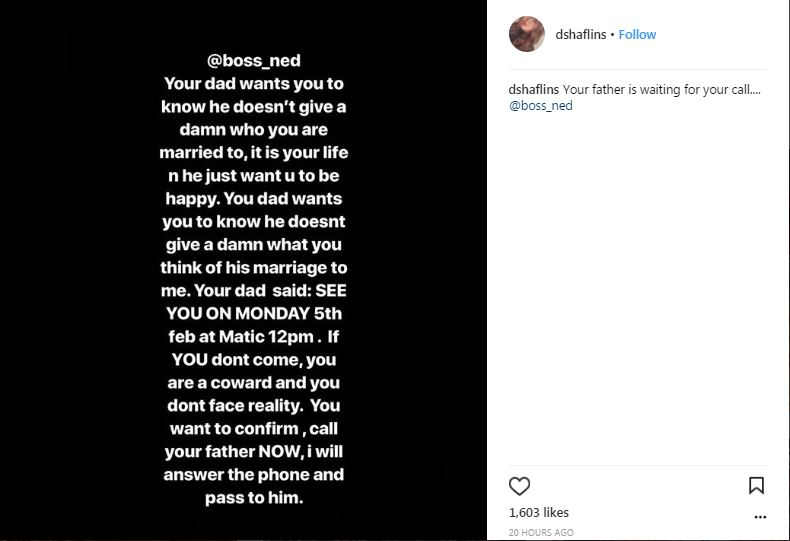Click the "feb at Matic 12pm" image line

(253, 337)
